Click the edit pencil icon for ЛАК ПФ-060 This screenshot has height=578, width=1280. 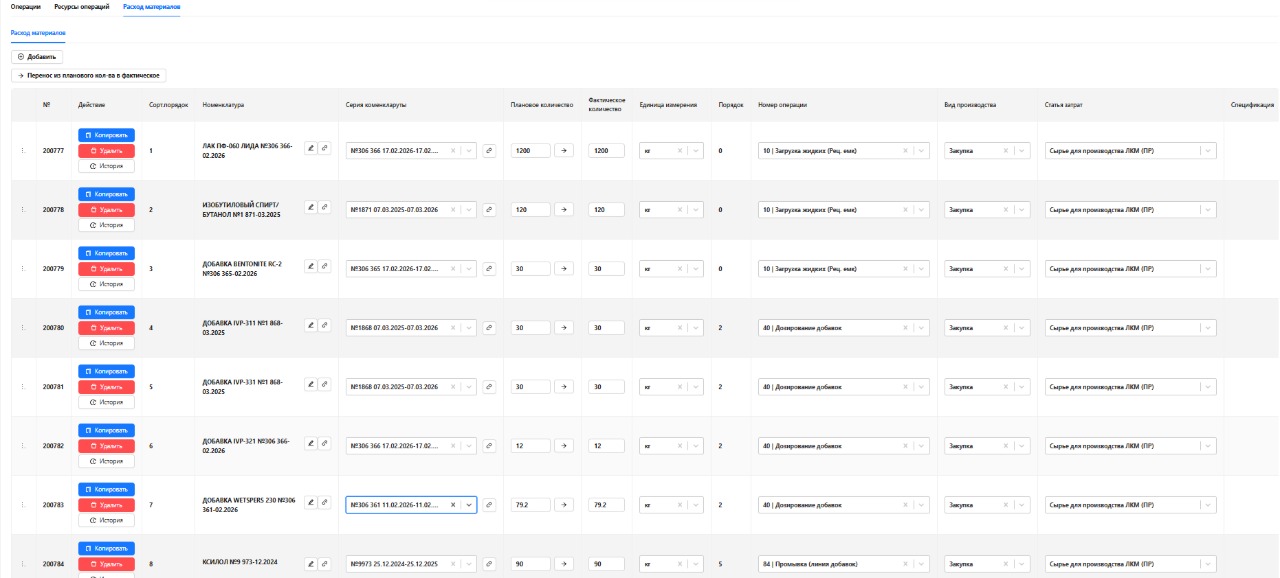pos(311,148)
